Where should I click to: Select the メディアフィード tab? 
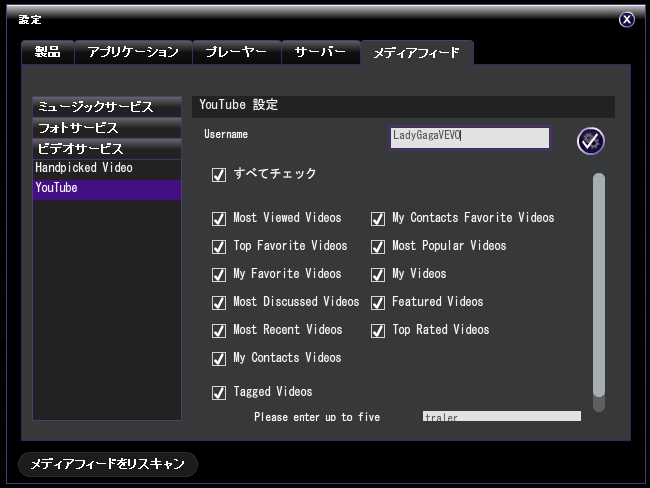(x=417, y=53)
